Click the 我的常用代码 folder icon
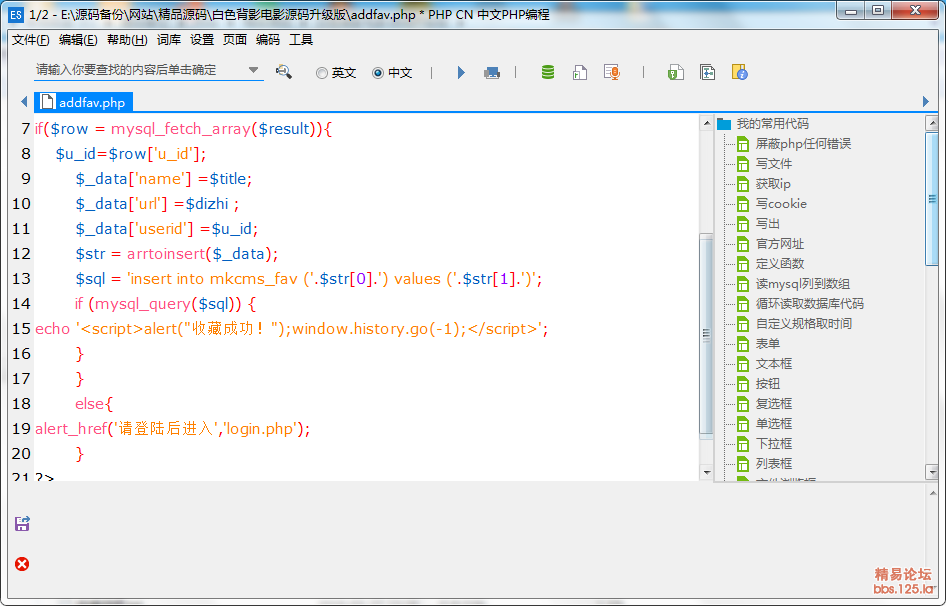 (725, 124)
